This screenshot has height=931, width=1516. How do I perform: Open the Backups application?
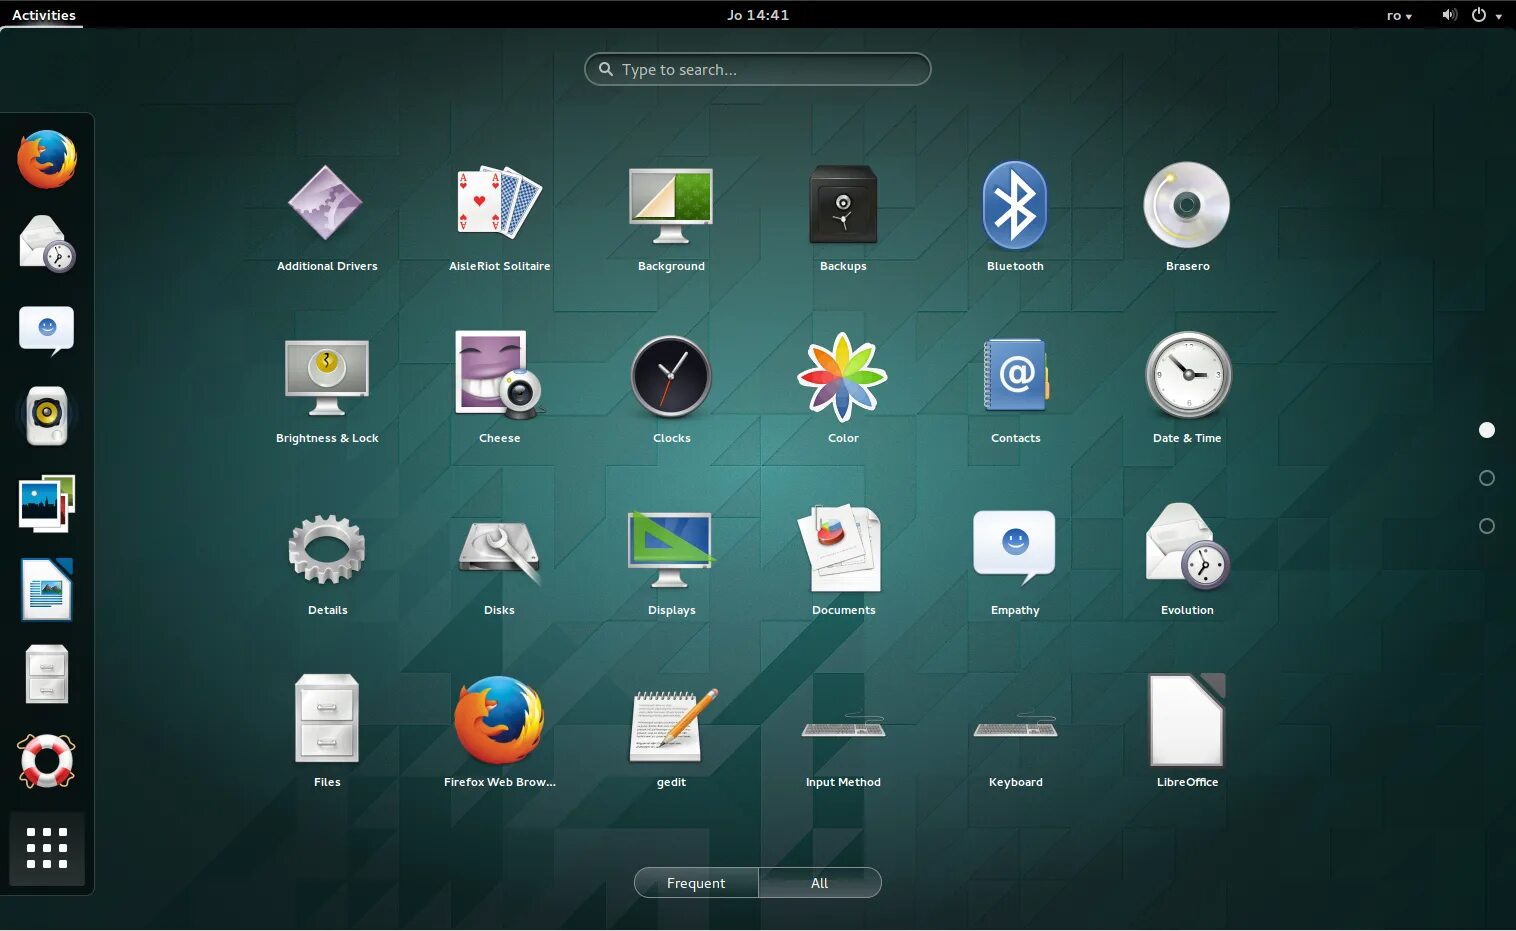[x=843, y=204]
